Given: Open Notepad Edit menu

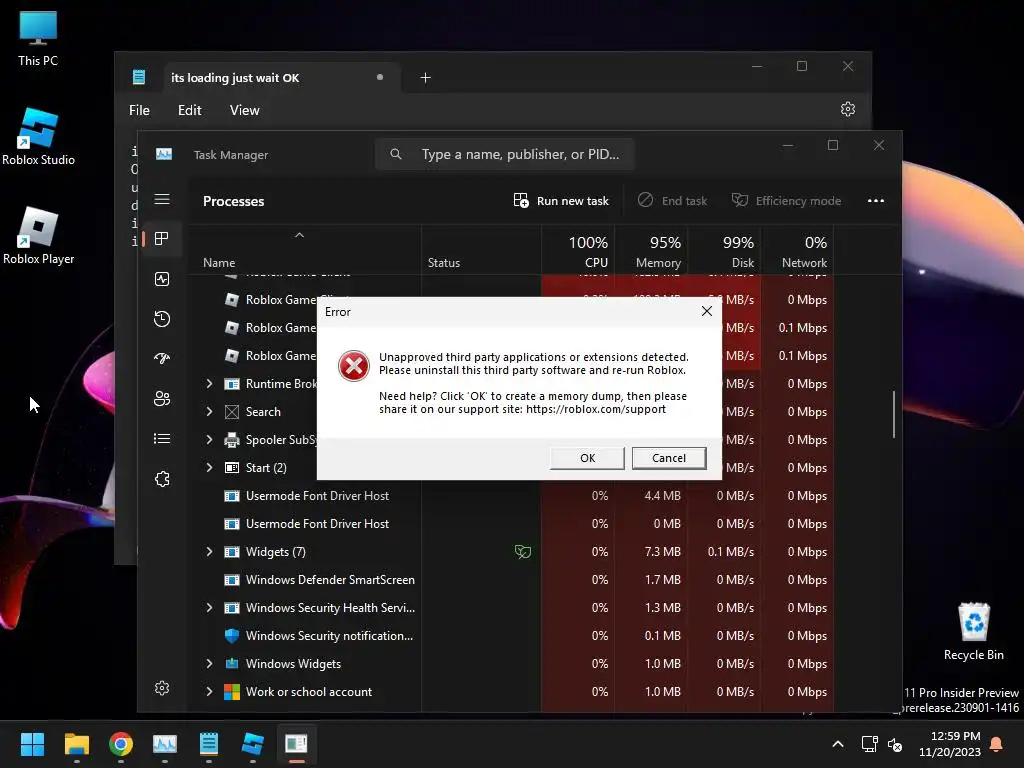Looking at the screenshot, I should (189, 110).
